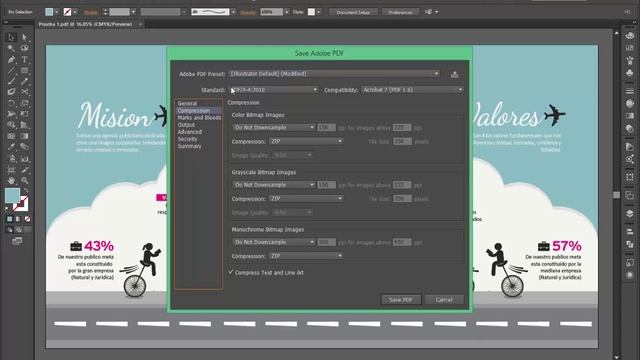The width and height of the screenshot is (640, 360).
Task: Select the Direct Selection tool
Action: click(25, 38)
